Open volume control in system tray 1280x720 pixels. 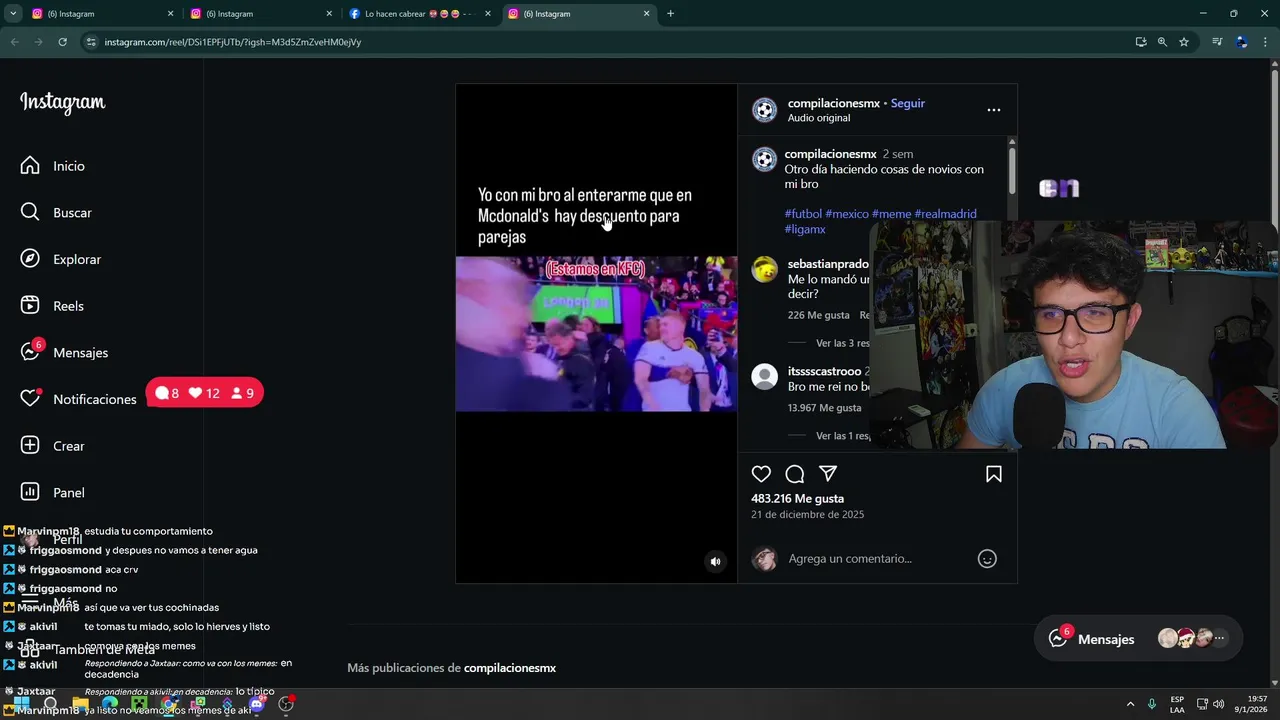click(1218, 704)
